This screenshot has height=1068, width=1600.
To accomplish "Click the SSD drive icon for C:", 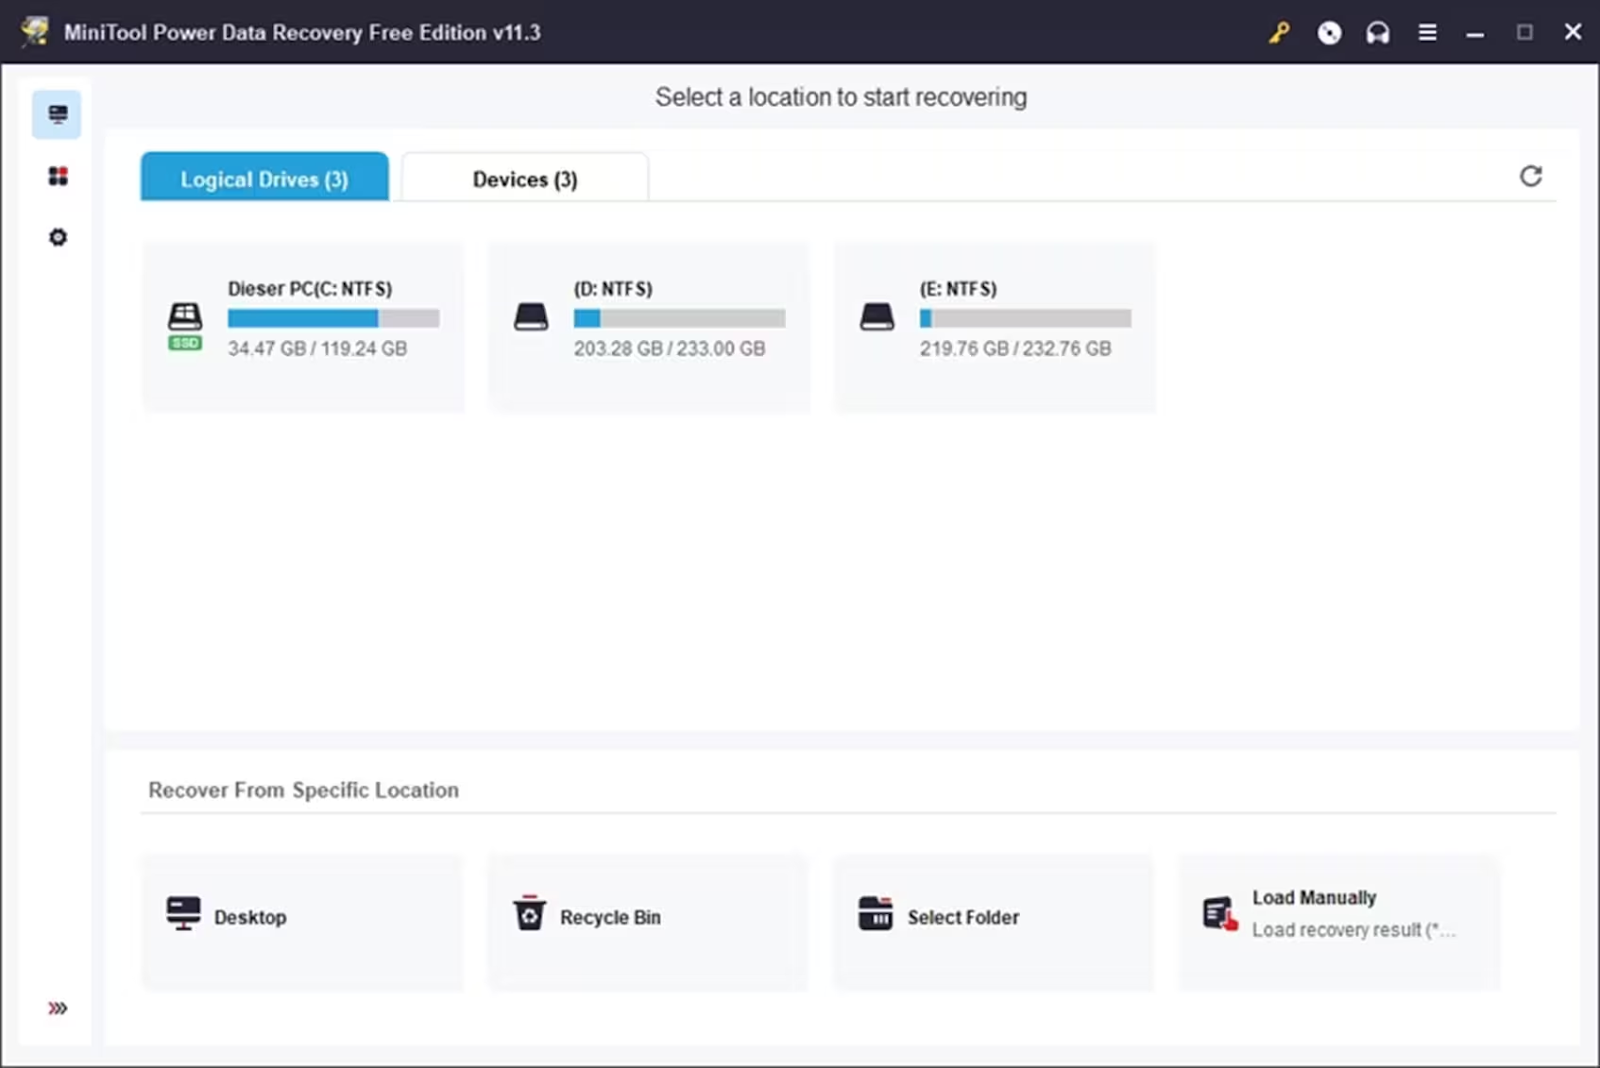I will tap(185, 326).
